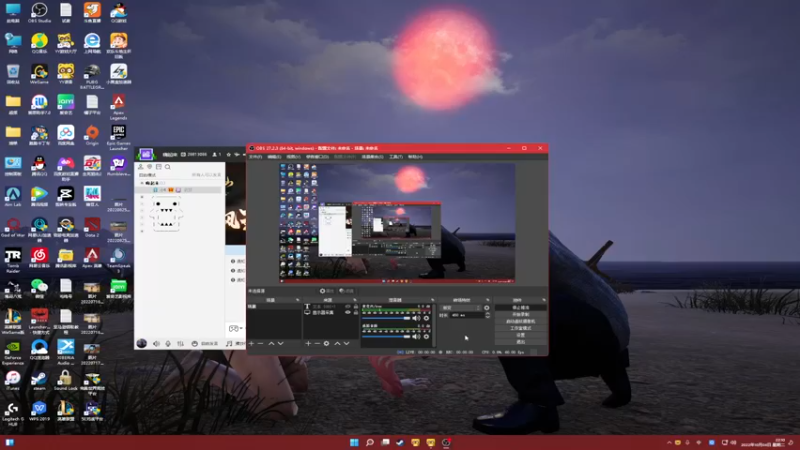Click user avatar in YY window bottom bar
This screenshot has width=800, height=450.
pyautogui.click(x=142, y=343)
